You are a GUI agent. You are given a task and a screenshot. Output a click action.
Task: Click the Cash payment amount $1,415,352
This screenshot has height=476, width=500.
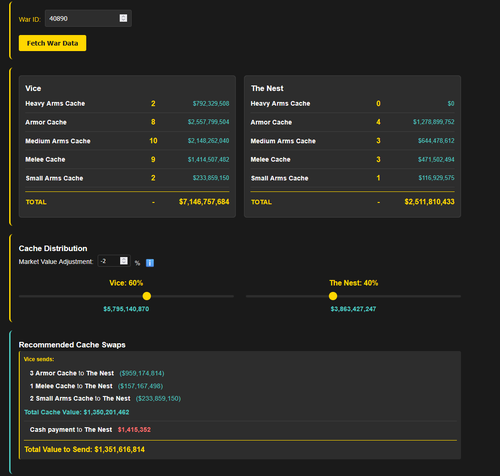coord(134,430)
